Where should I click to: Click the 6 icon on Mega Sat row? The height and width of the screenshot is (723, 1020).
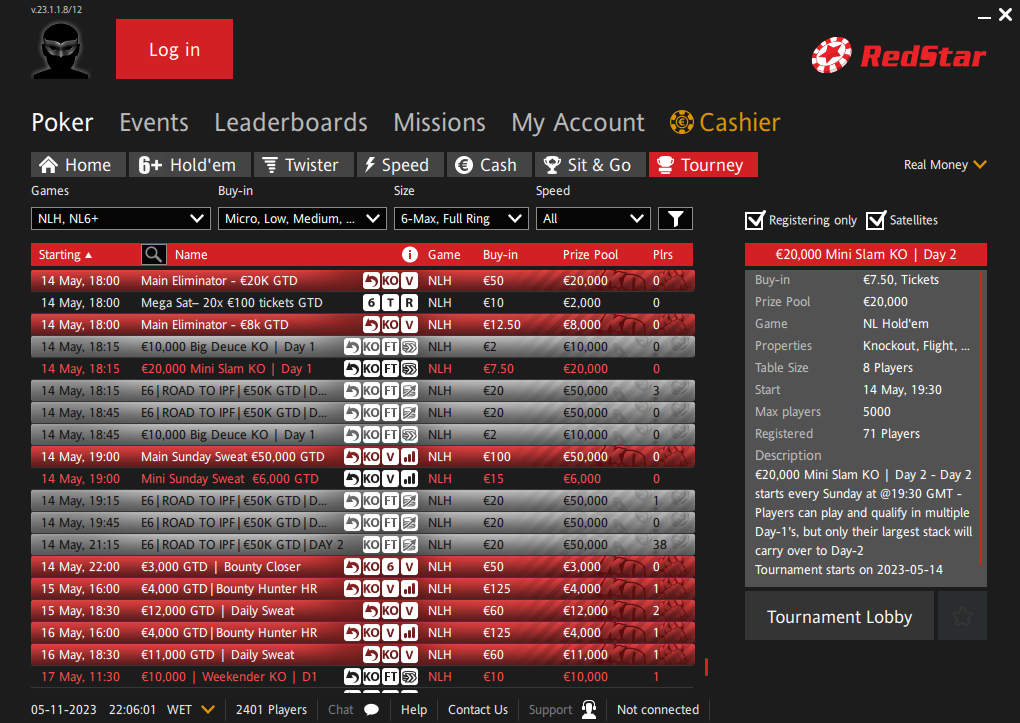pyautogui.click(x=371, y=303)
